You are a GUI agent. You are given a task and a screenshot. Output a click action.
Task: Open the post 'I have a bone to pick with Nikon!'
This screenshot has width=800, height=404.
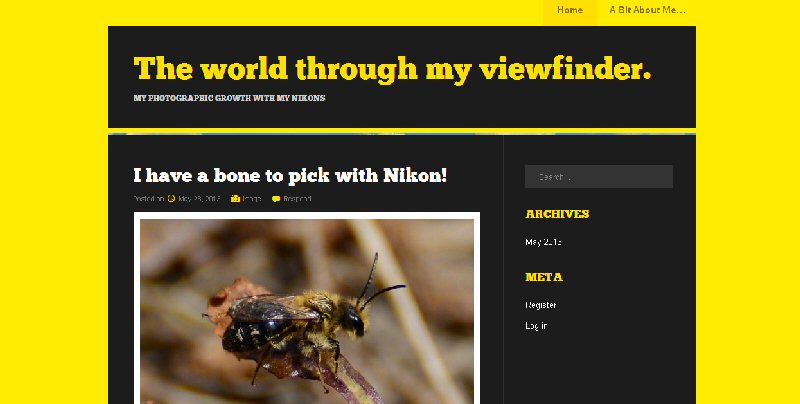(x=290, y=176)
